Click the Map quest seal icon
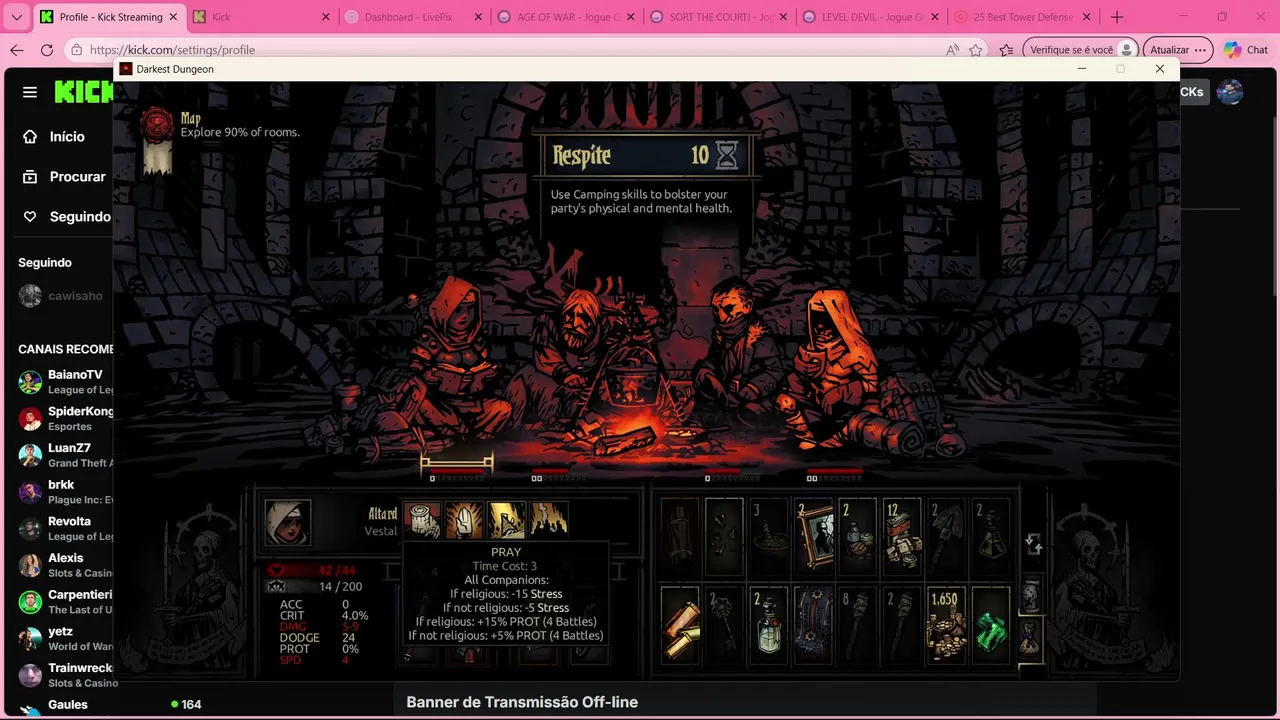Viewport: 1280px width, 720px height. (x=157, y=124)
